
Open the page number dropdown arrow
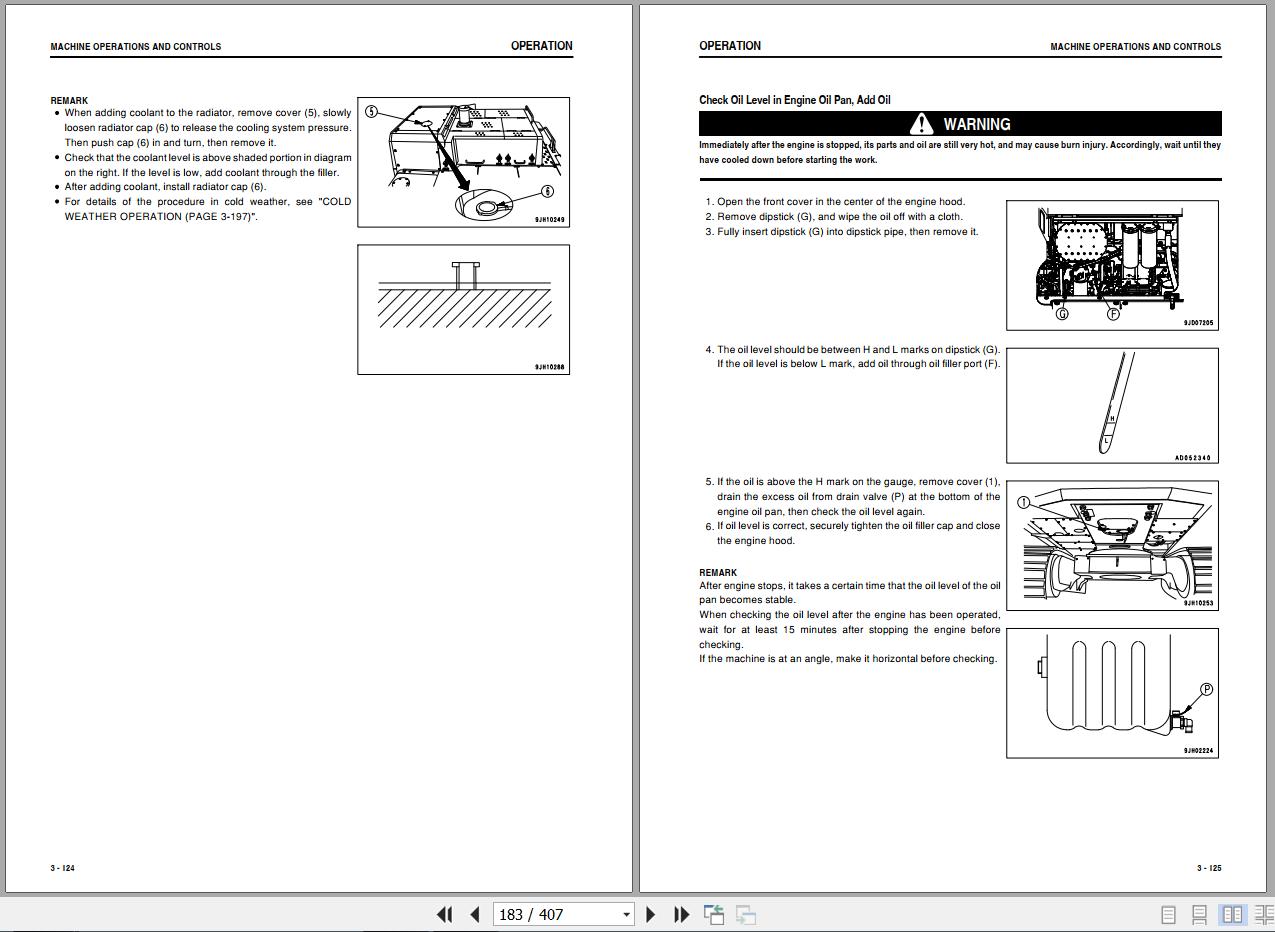point(627,914)
